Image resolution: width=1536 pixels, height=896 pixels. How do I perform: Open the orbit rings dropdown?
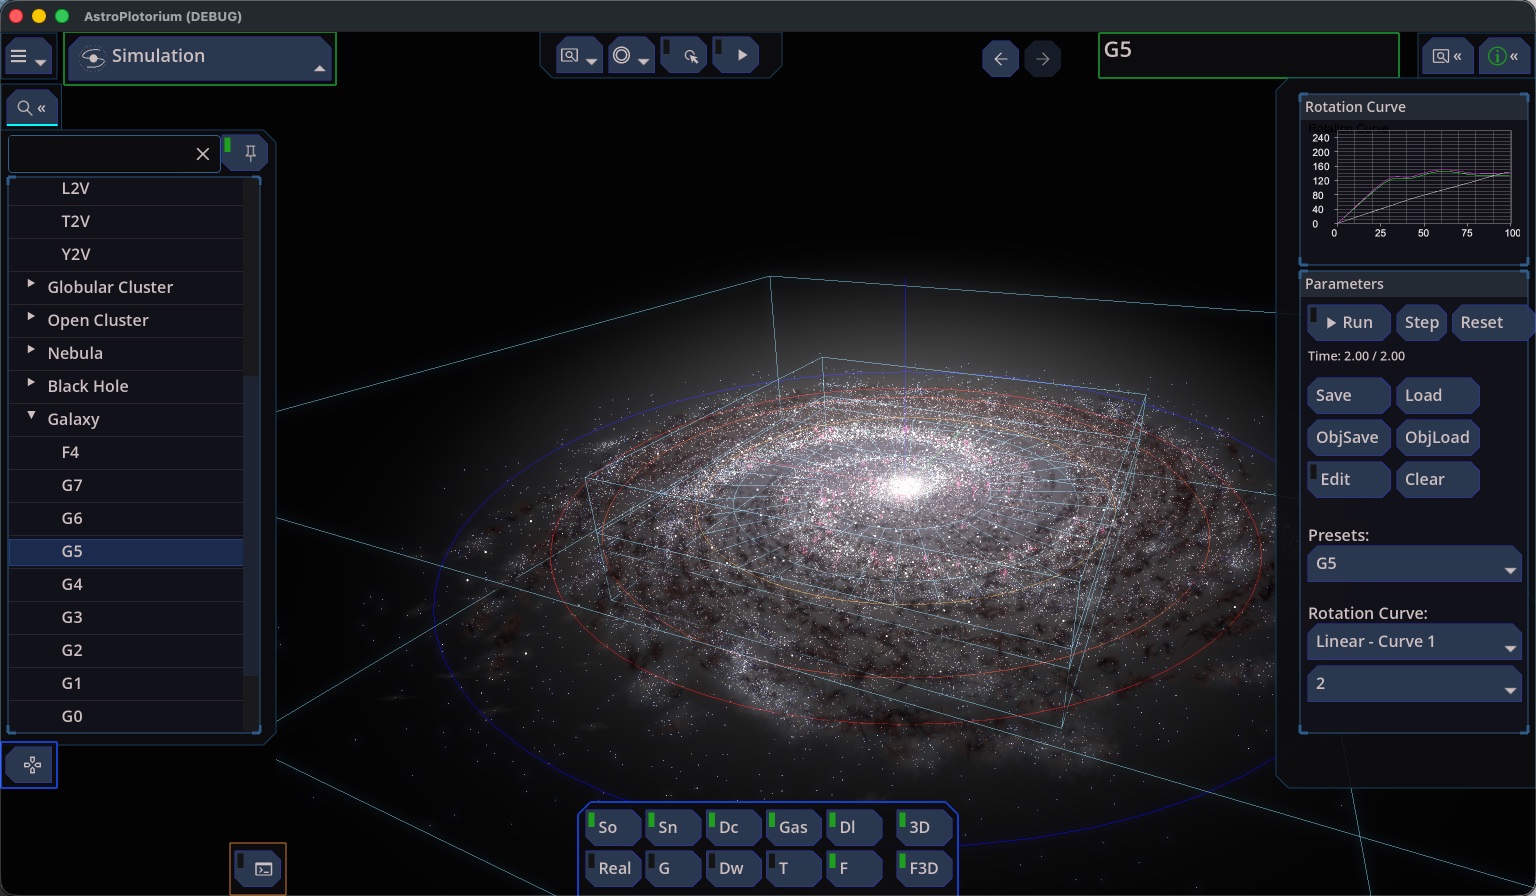pyautogui.click(x=630, y=56)
